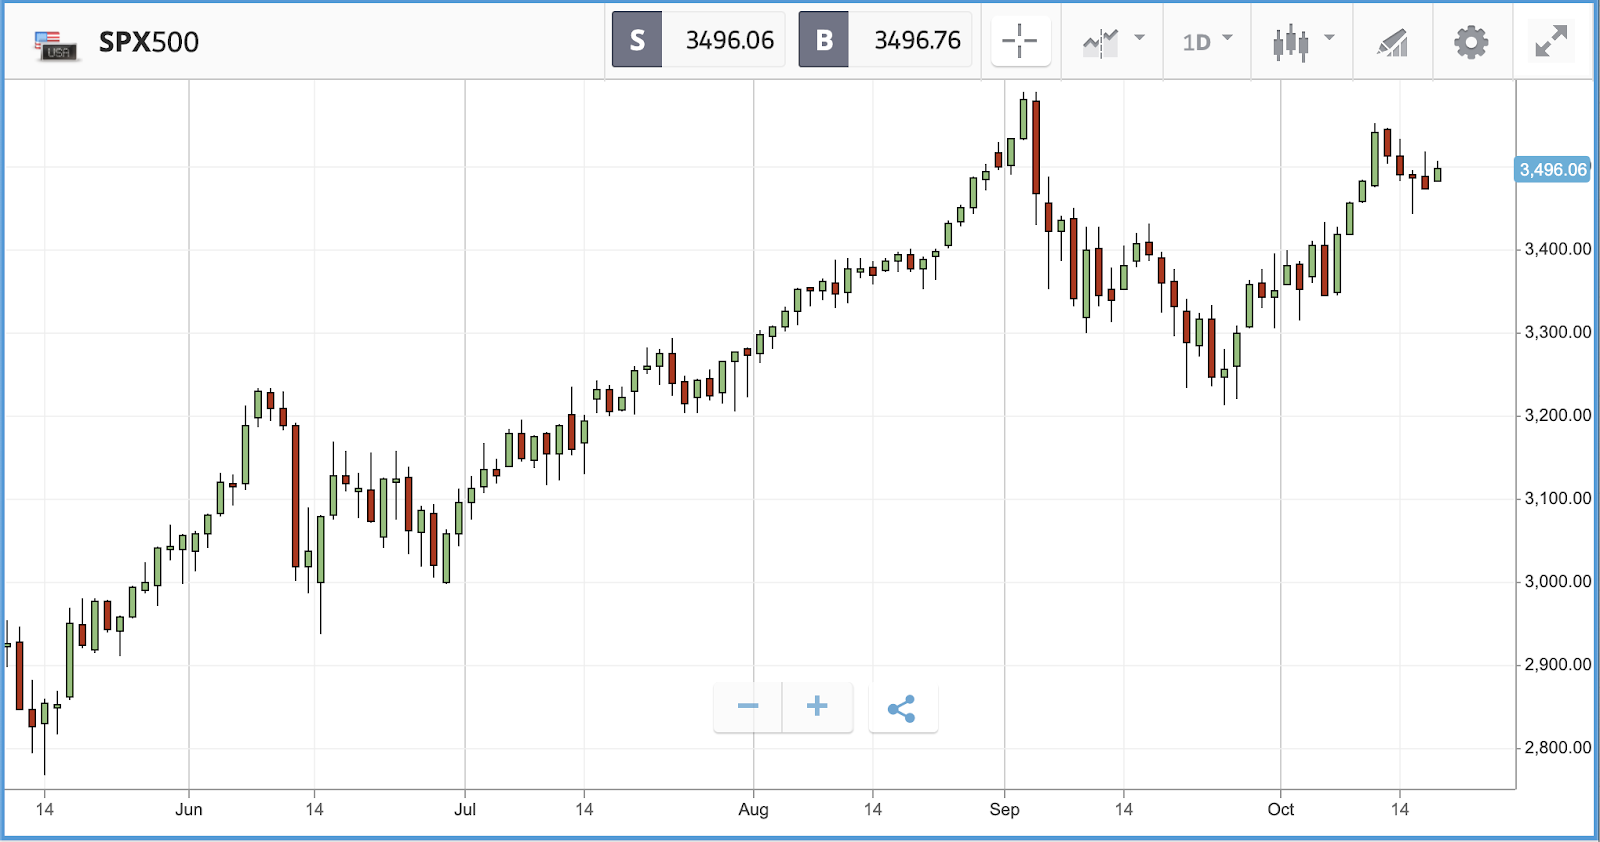
Task: Open the drawing tools pencil-ruler icon
Action: tap(1392, 42)
